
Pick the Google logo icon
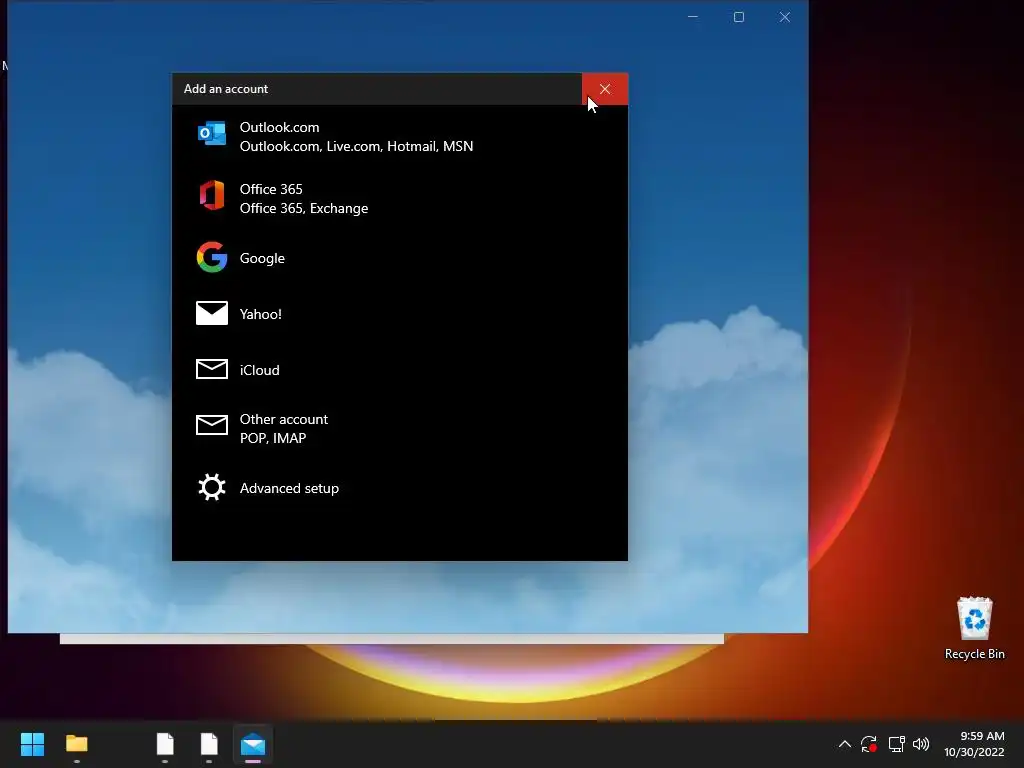coord(212,257)
